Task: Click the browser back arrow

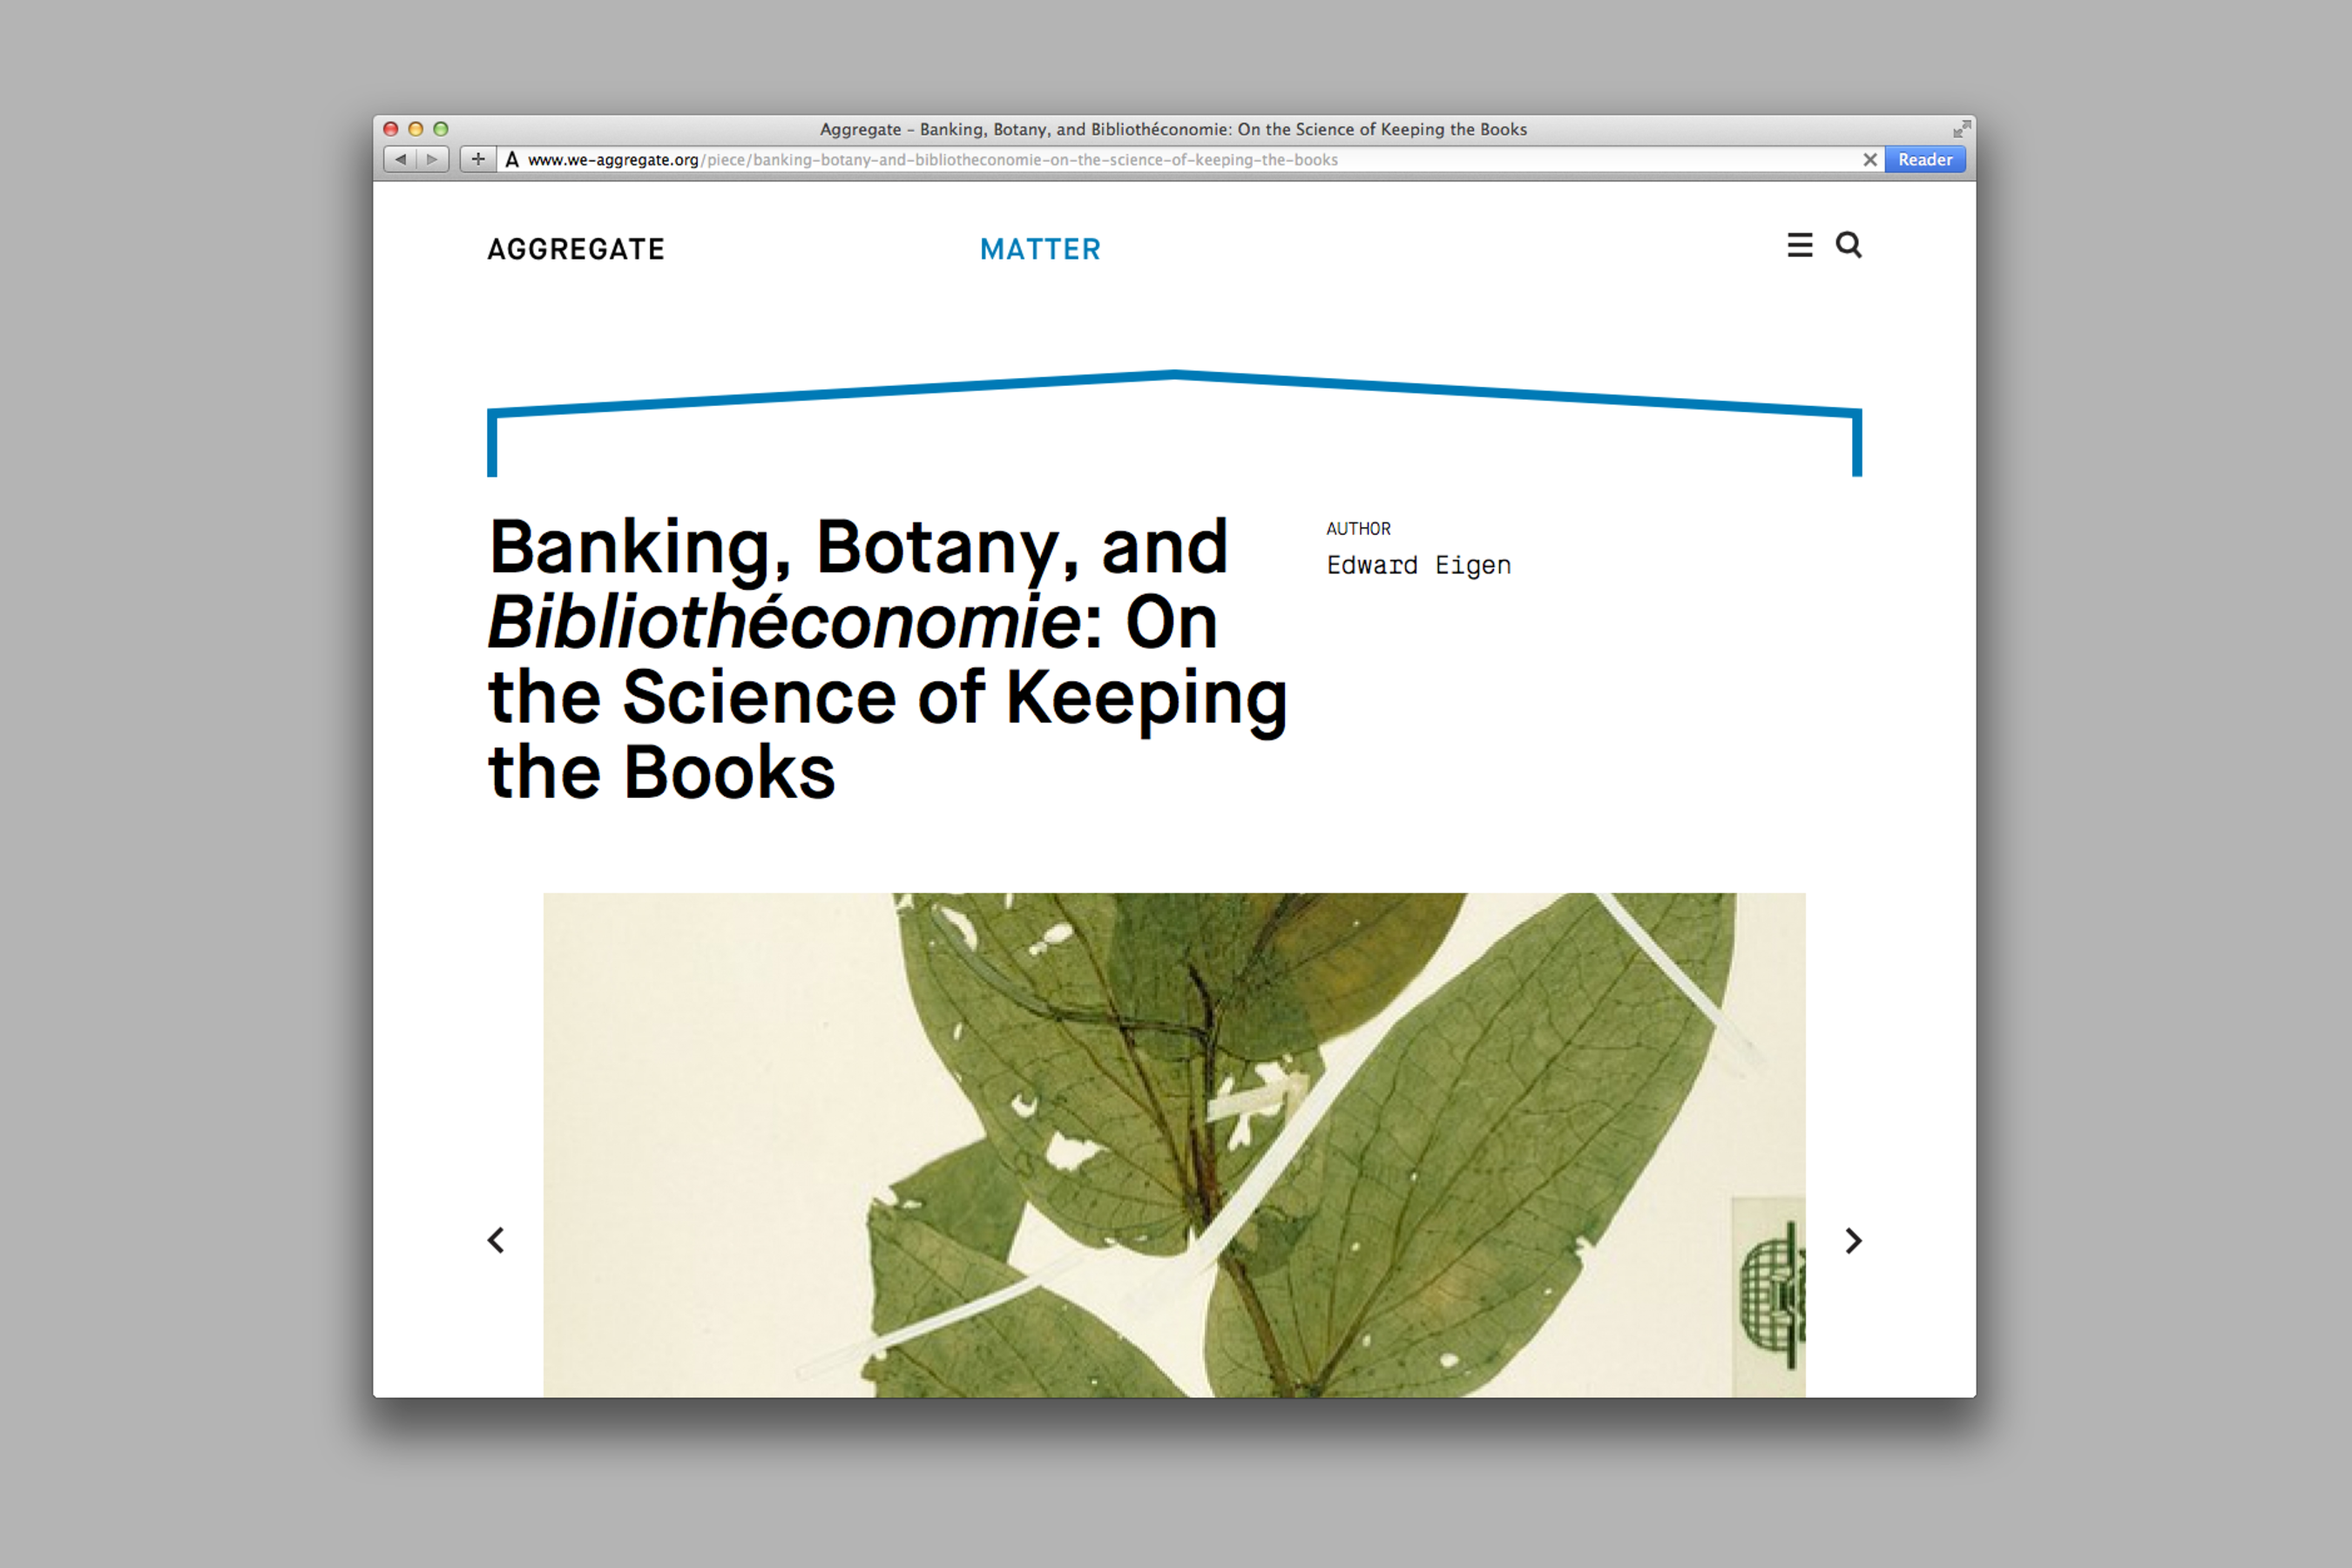Action: point(401,159)
